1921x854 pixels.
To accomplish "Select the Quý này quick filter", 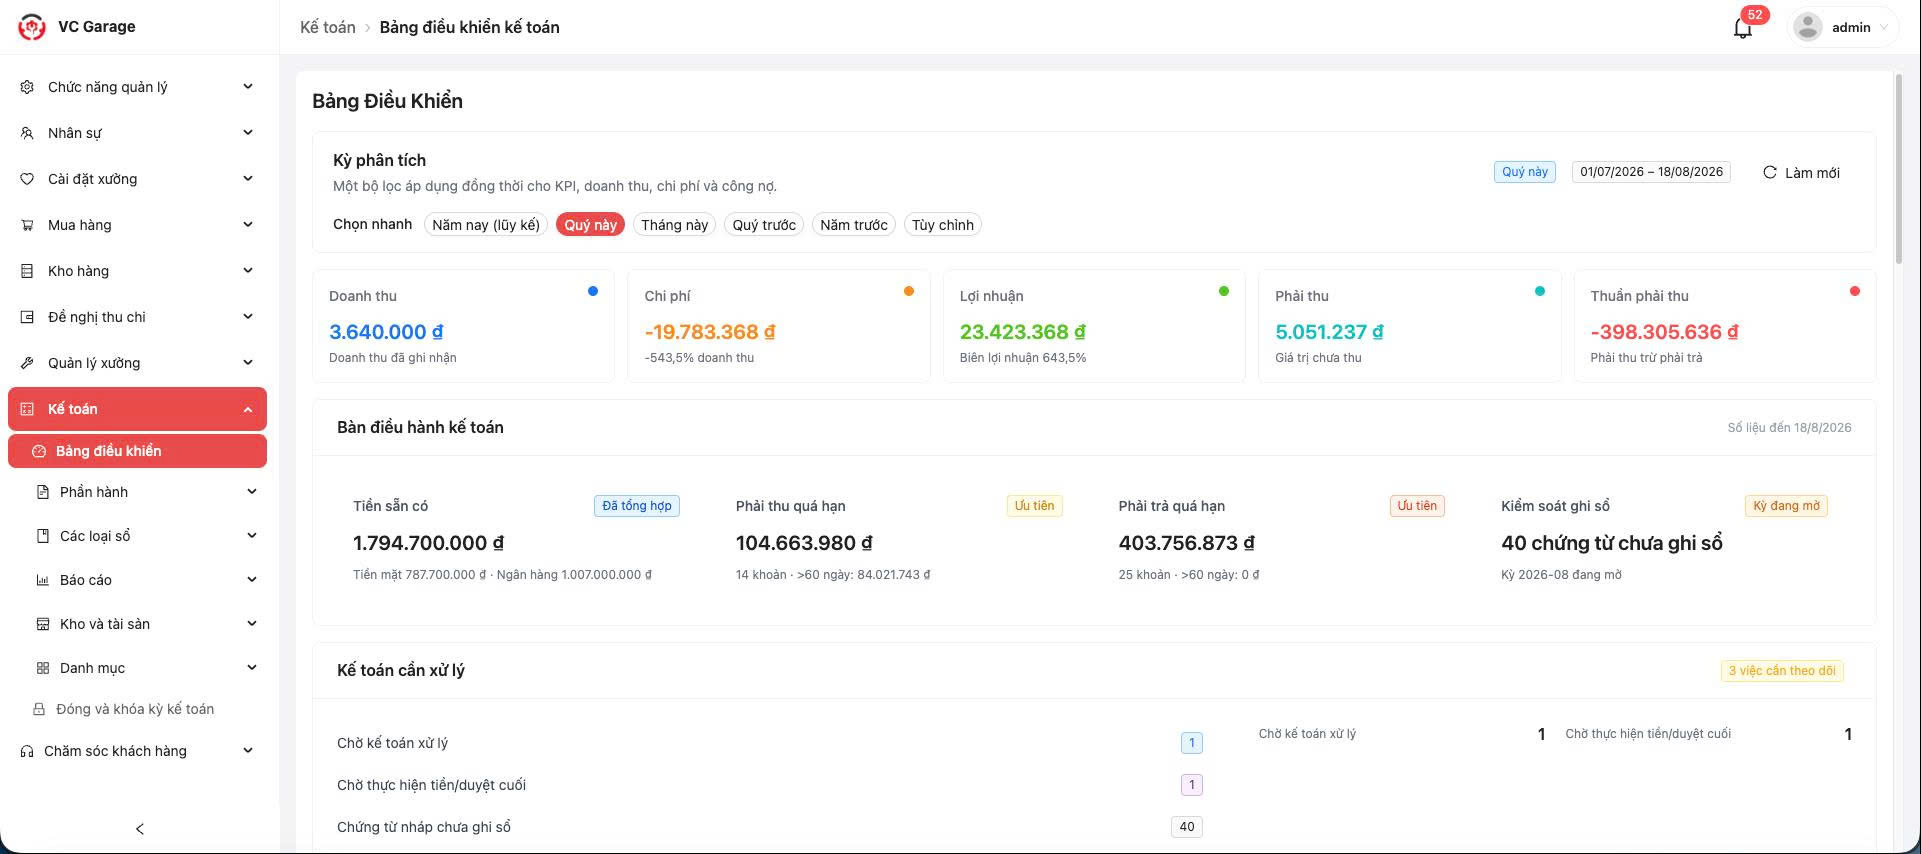I will click(x=590, y=225).
